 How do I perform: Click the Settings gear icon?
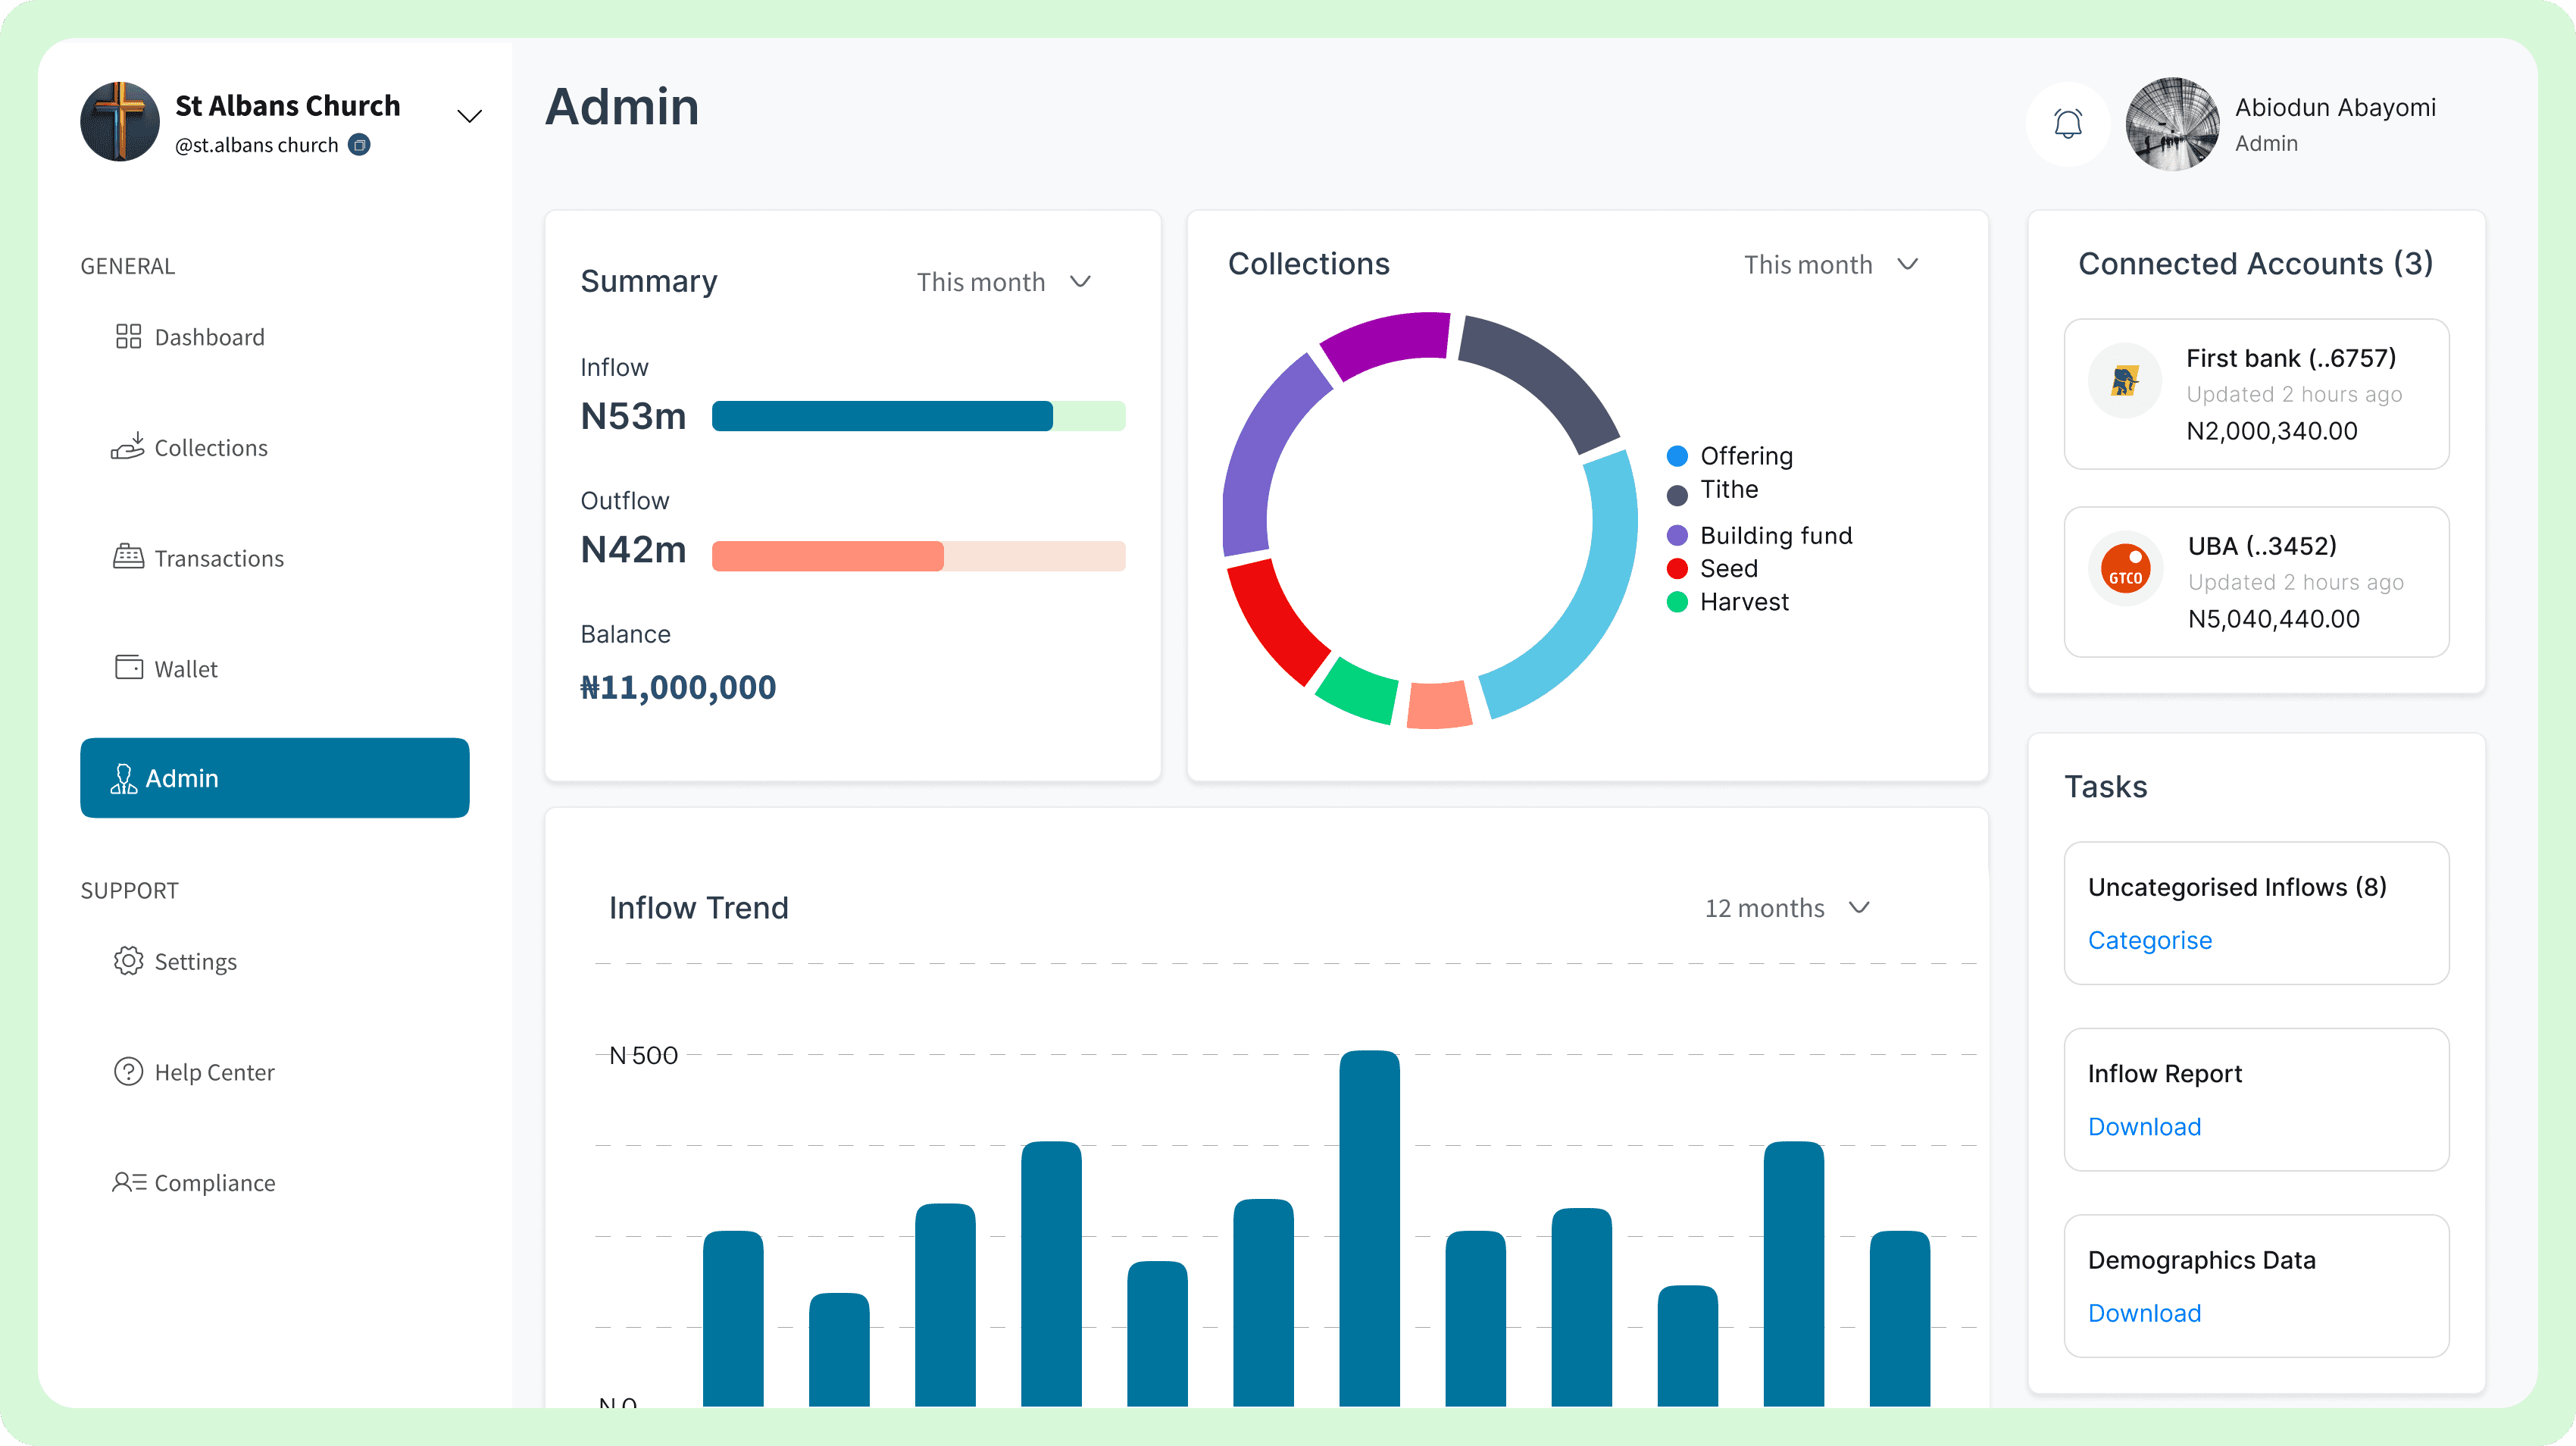[128, 961]
